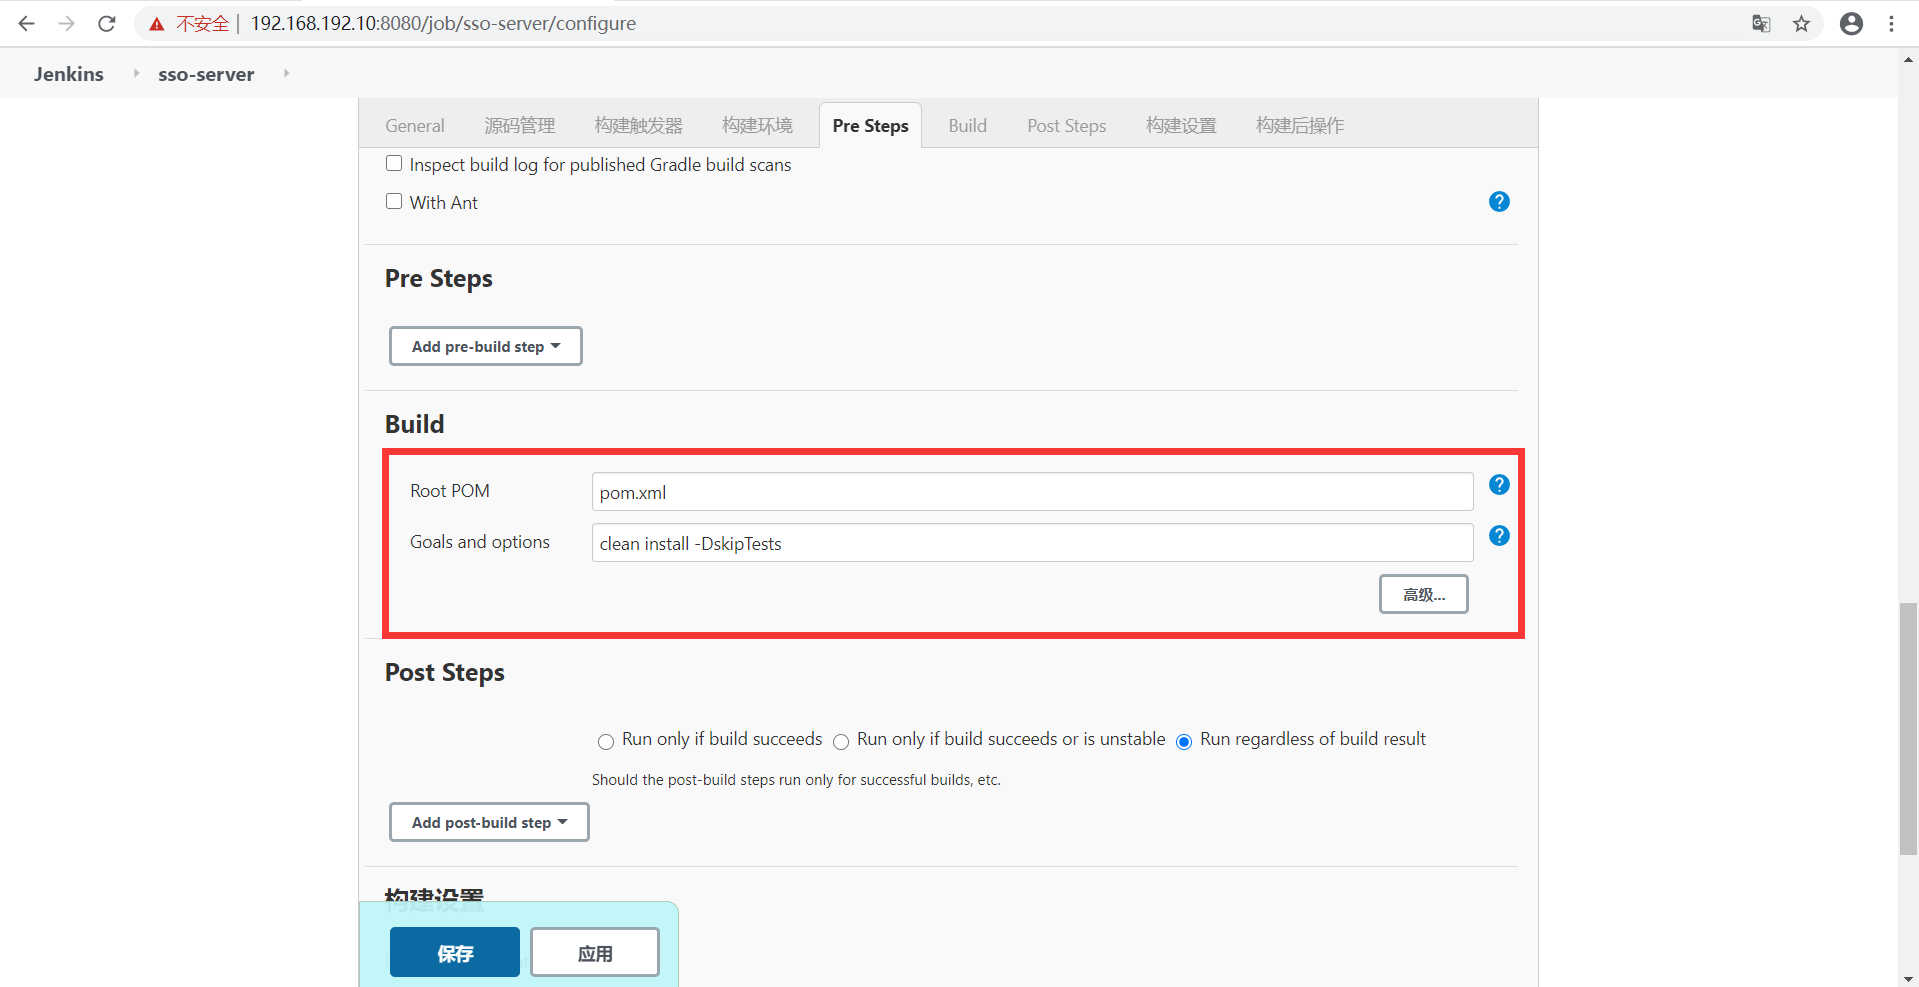Select the Pre Steps tab

pyautogui.click(x=870, y=126)
